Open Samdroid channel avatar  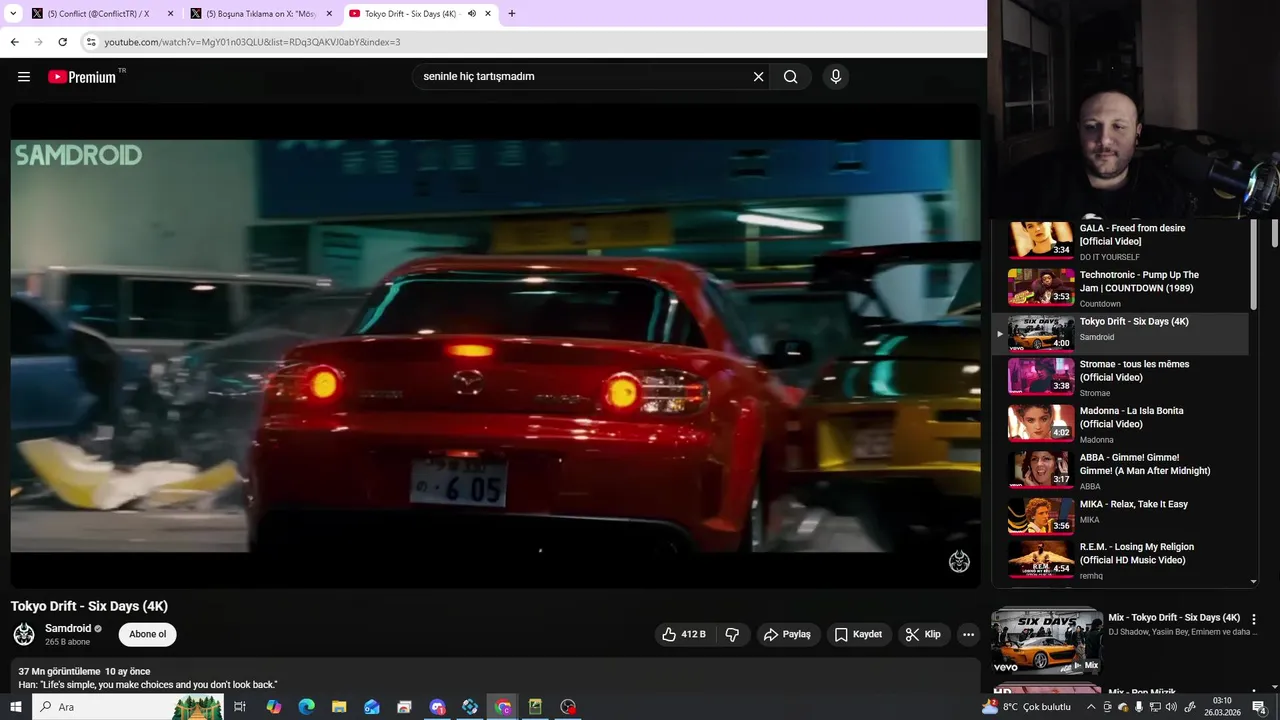24,634
